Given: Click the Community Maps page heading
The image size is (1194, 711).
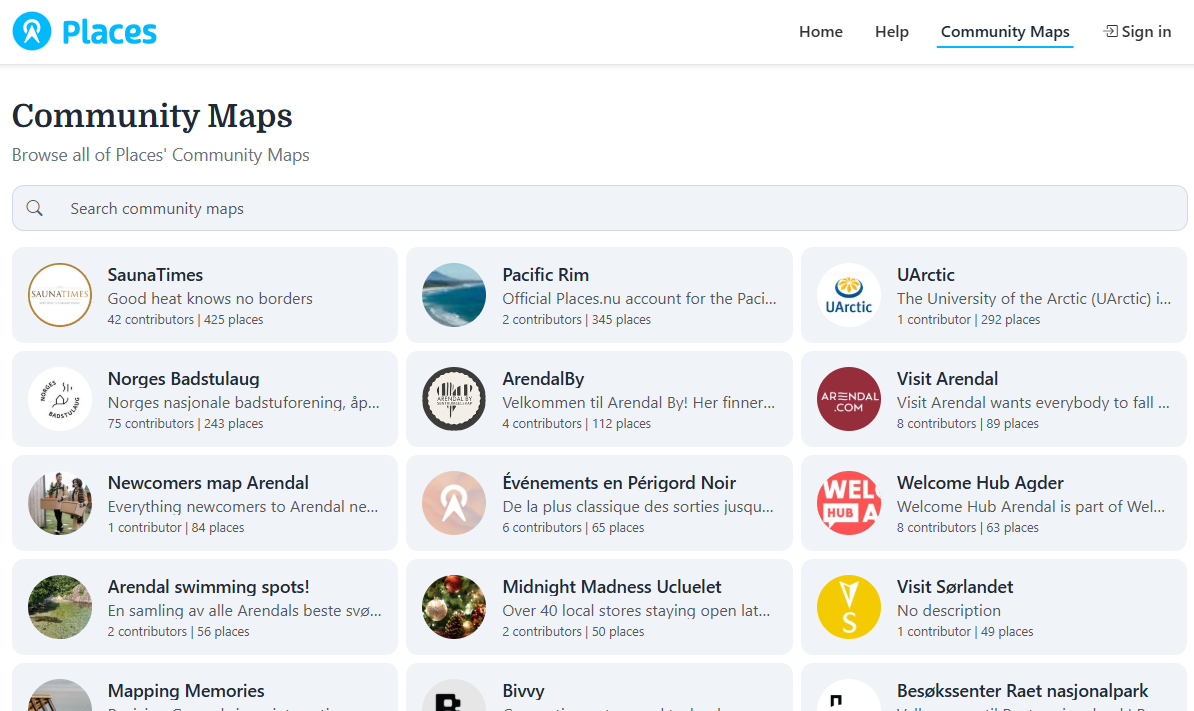Looking at the screenshot, I should tap(152, 116).
